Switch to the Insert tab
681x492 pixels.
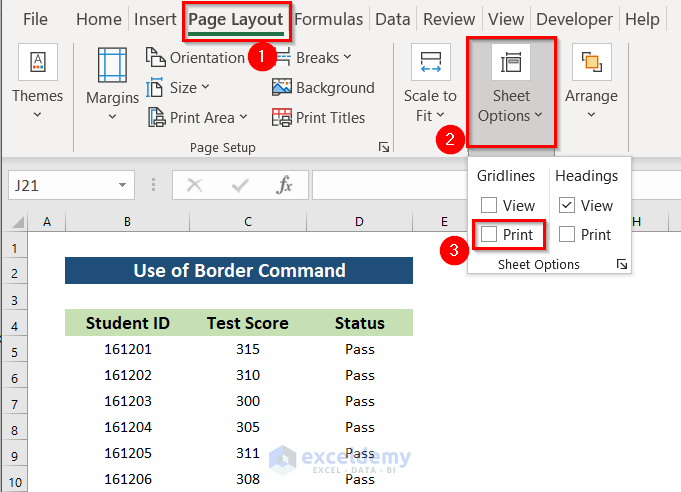point(155,20)
